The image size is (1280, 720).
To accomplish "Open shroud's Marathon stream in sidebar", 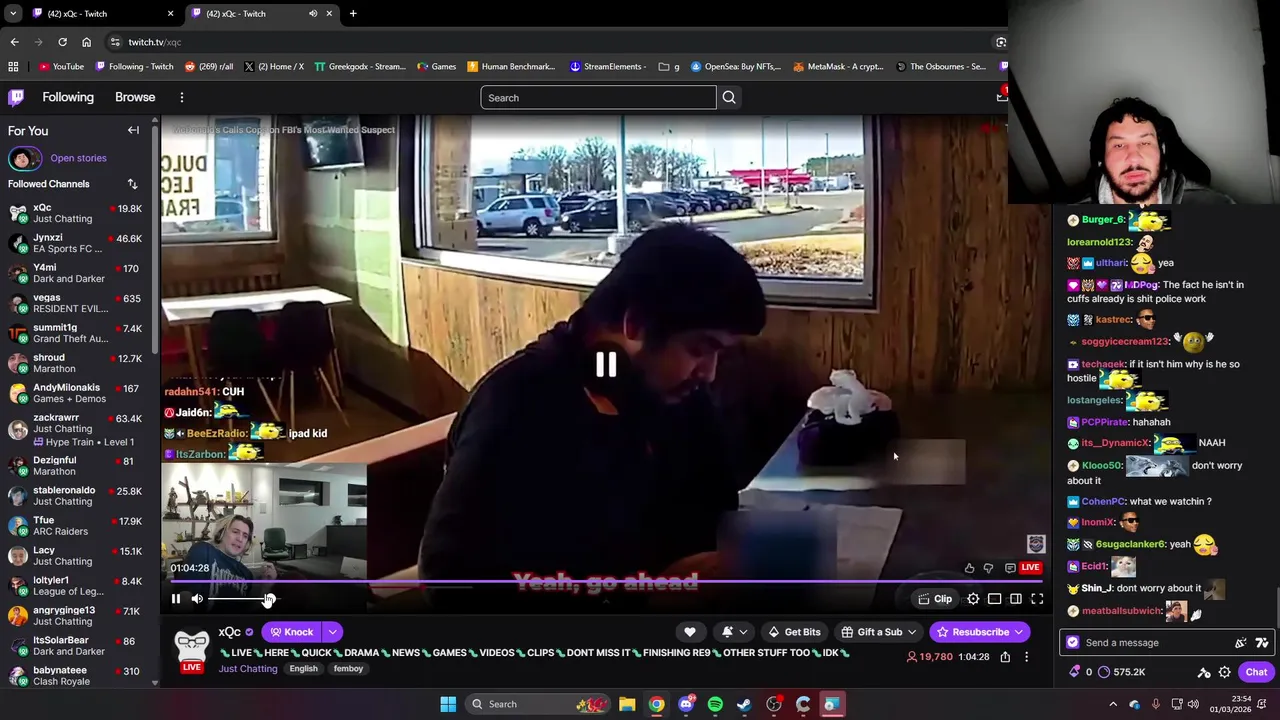I will click(75, 363).
